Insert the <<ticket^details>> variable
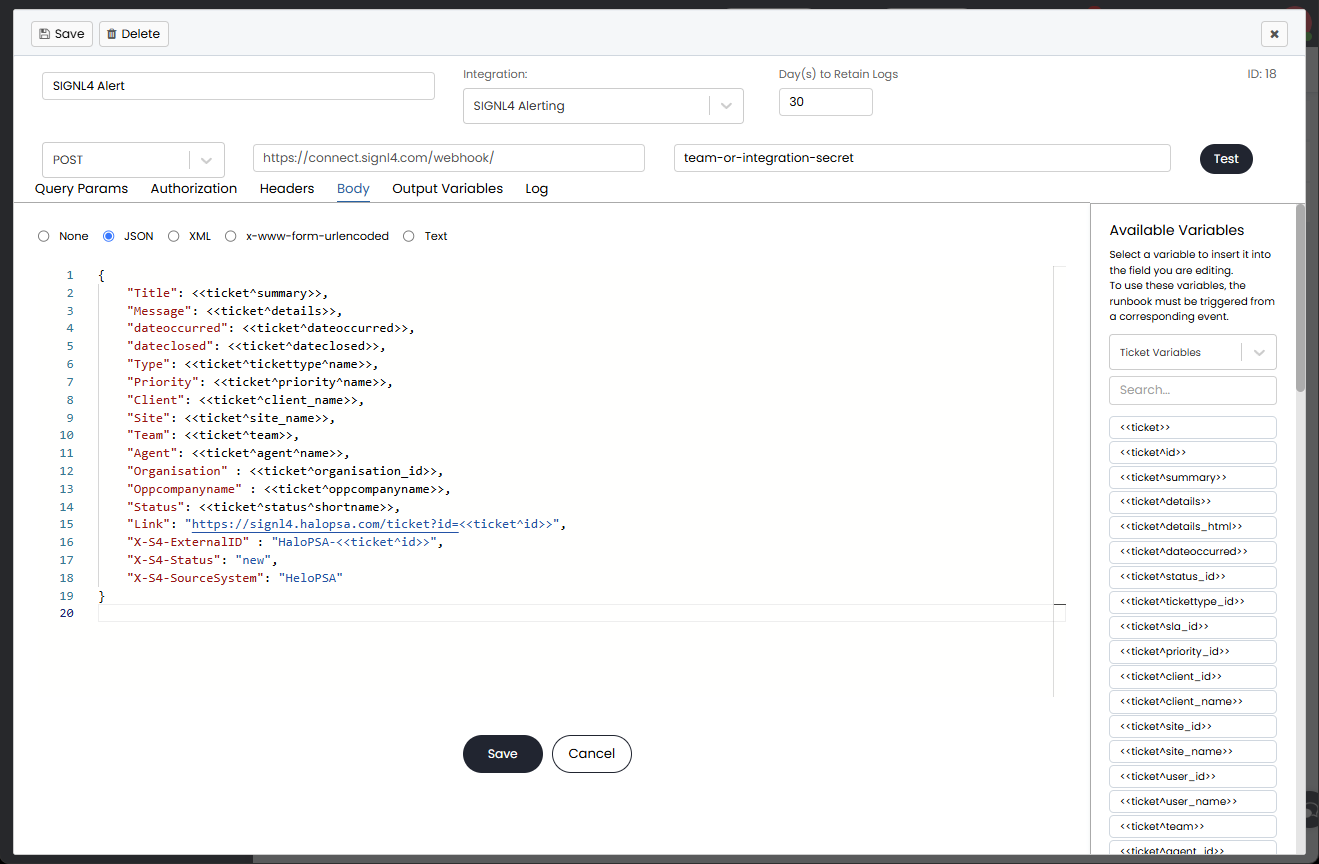The width and height of the screenshot is (1319, 864). coord(1193,502)
